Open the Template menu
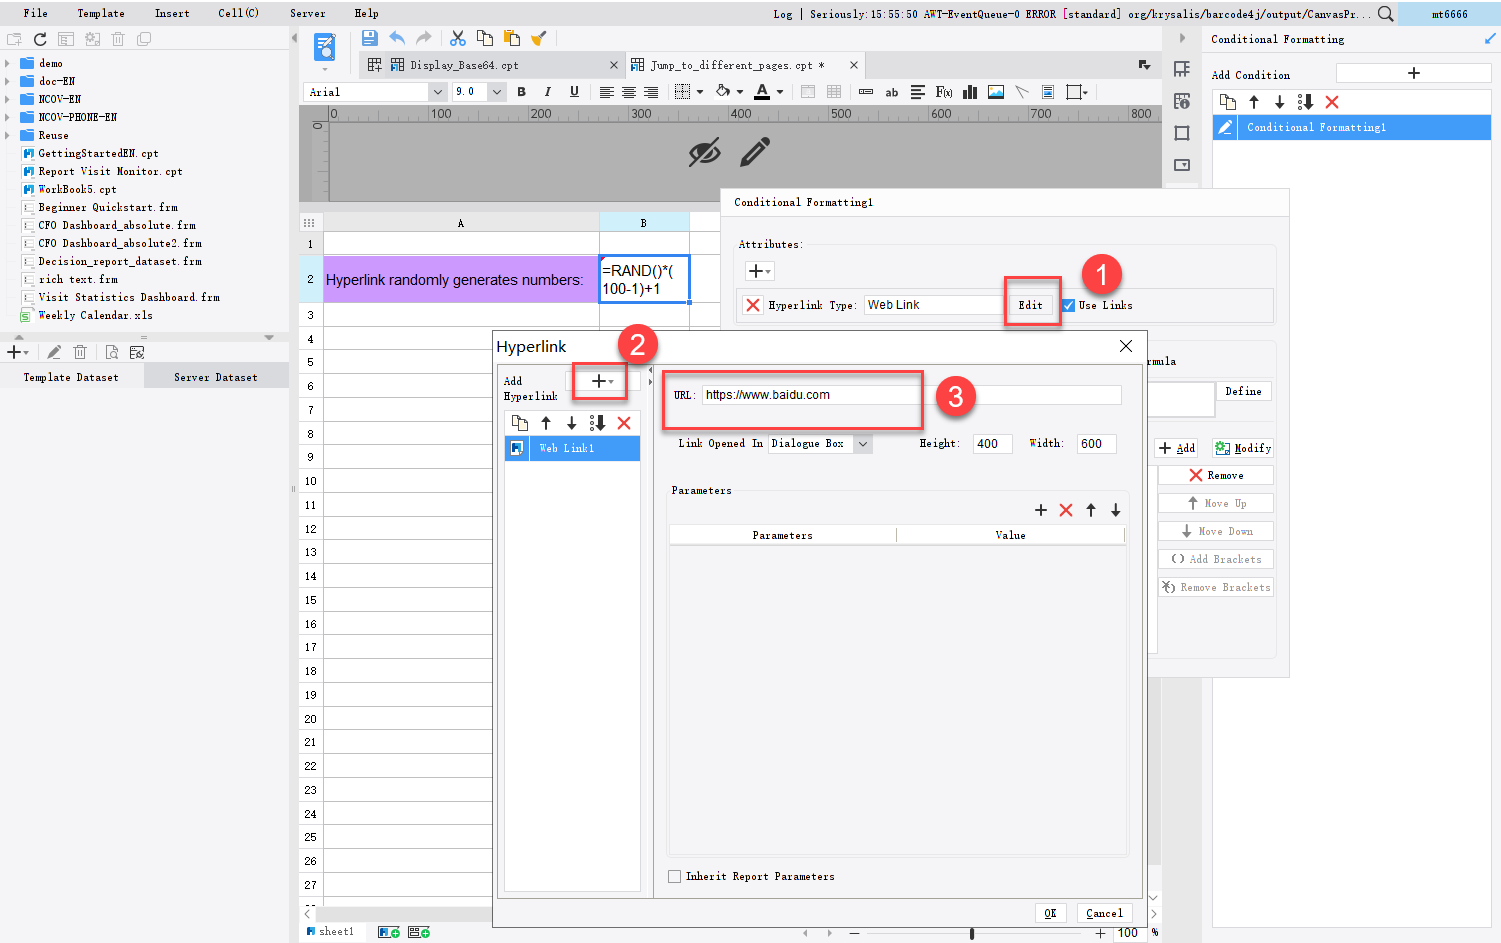 tap(101, 13)
